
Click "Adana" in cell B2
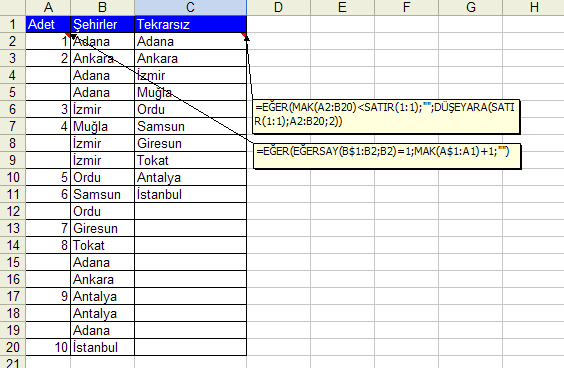(91, 41)
